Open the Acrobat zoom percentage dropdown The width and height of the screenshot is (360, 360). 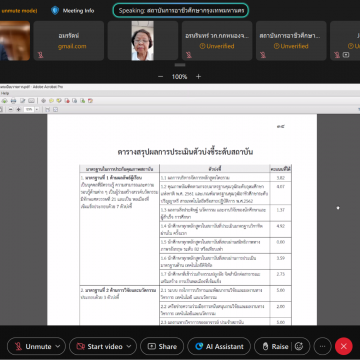click(x=37, y=110)
